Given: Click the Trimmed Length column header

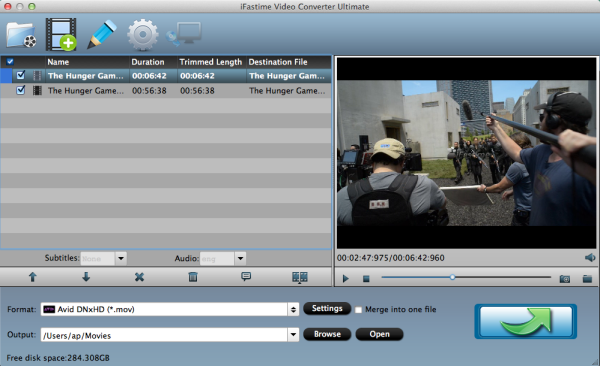Looking at the screenshot, I should coord(211,62).
